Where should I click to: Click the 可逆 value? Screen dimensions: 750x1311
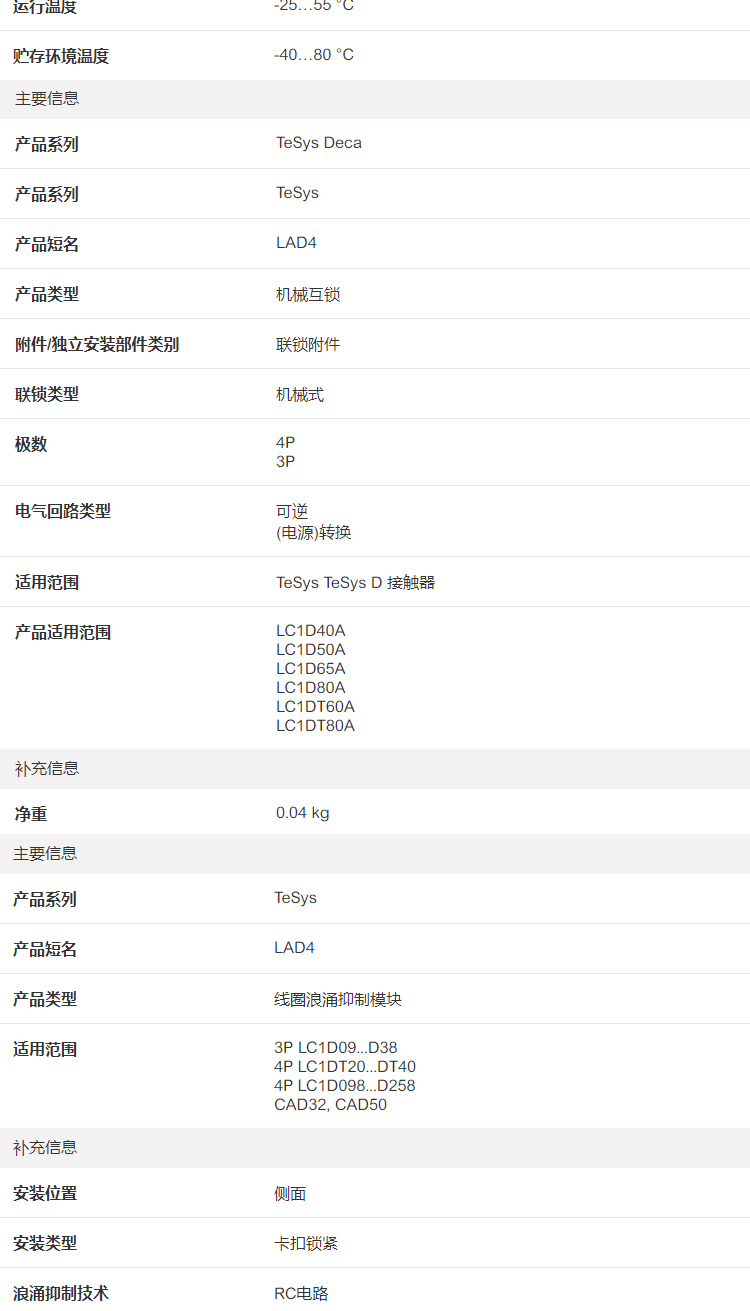(x=292, y=511)
